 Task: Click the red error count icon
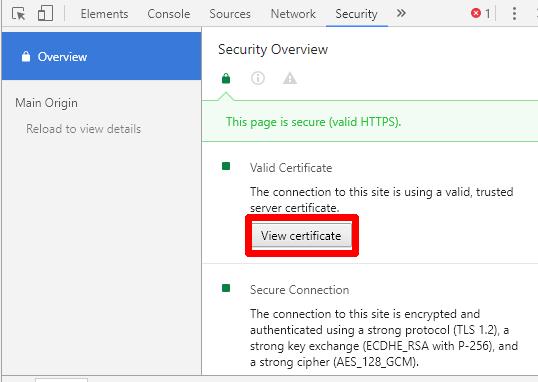click(476, 13)
